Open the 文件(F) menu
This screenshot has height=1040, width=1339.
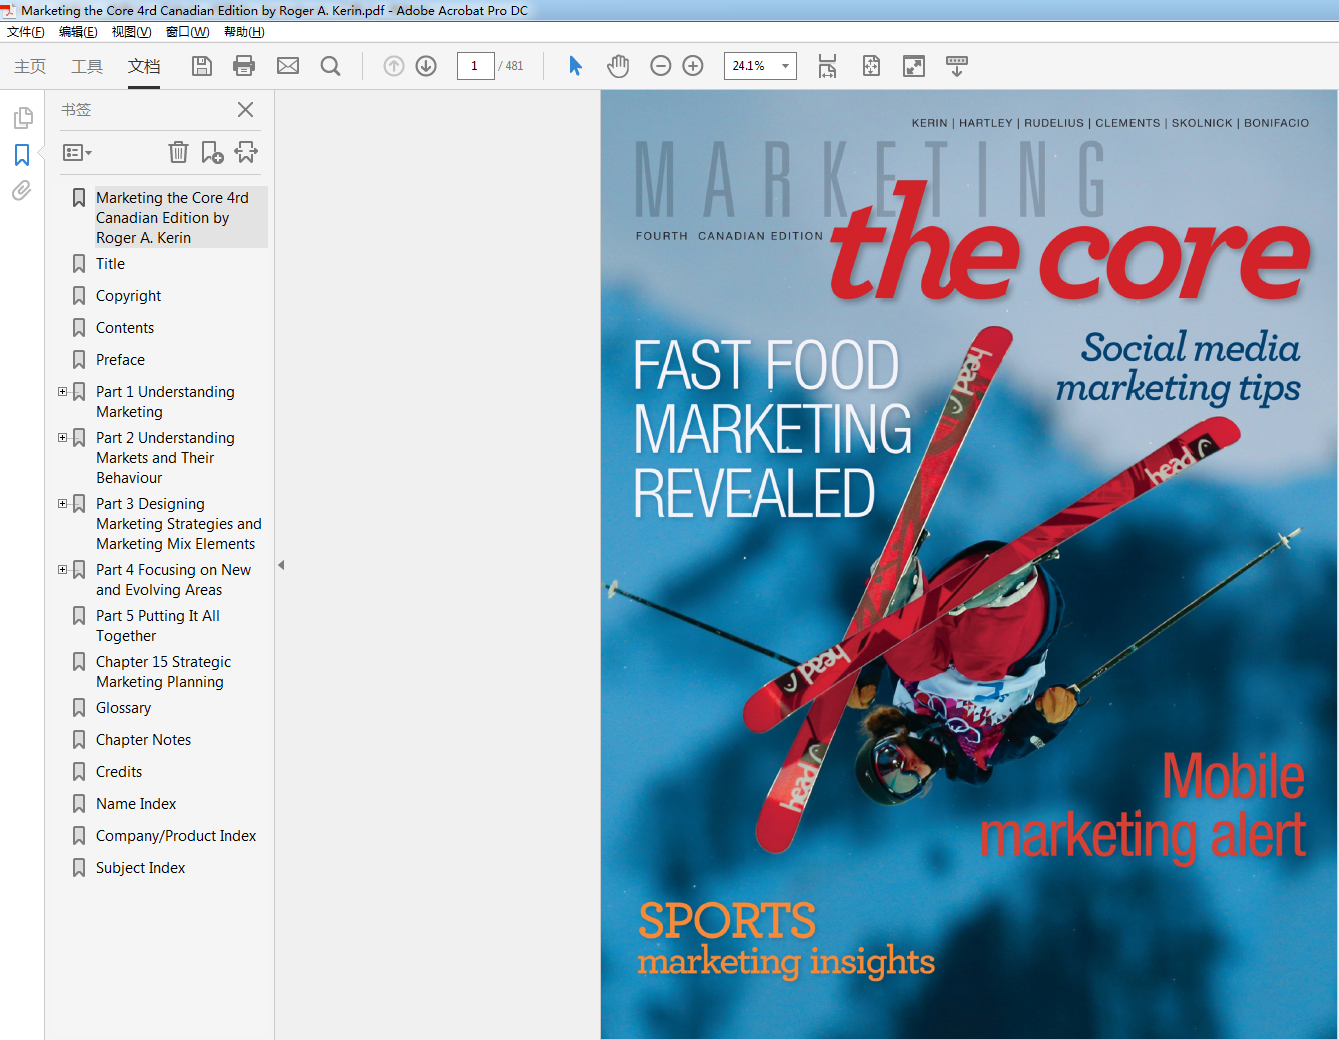click(26, 32)
